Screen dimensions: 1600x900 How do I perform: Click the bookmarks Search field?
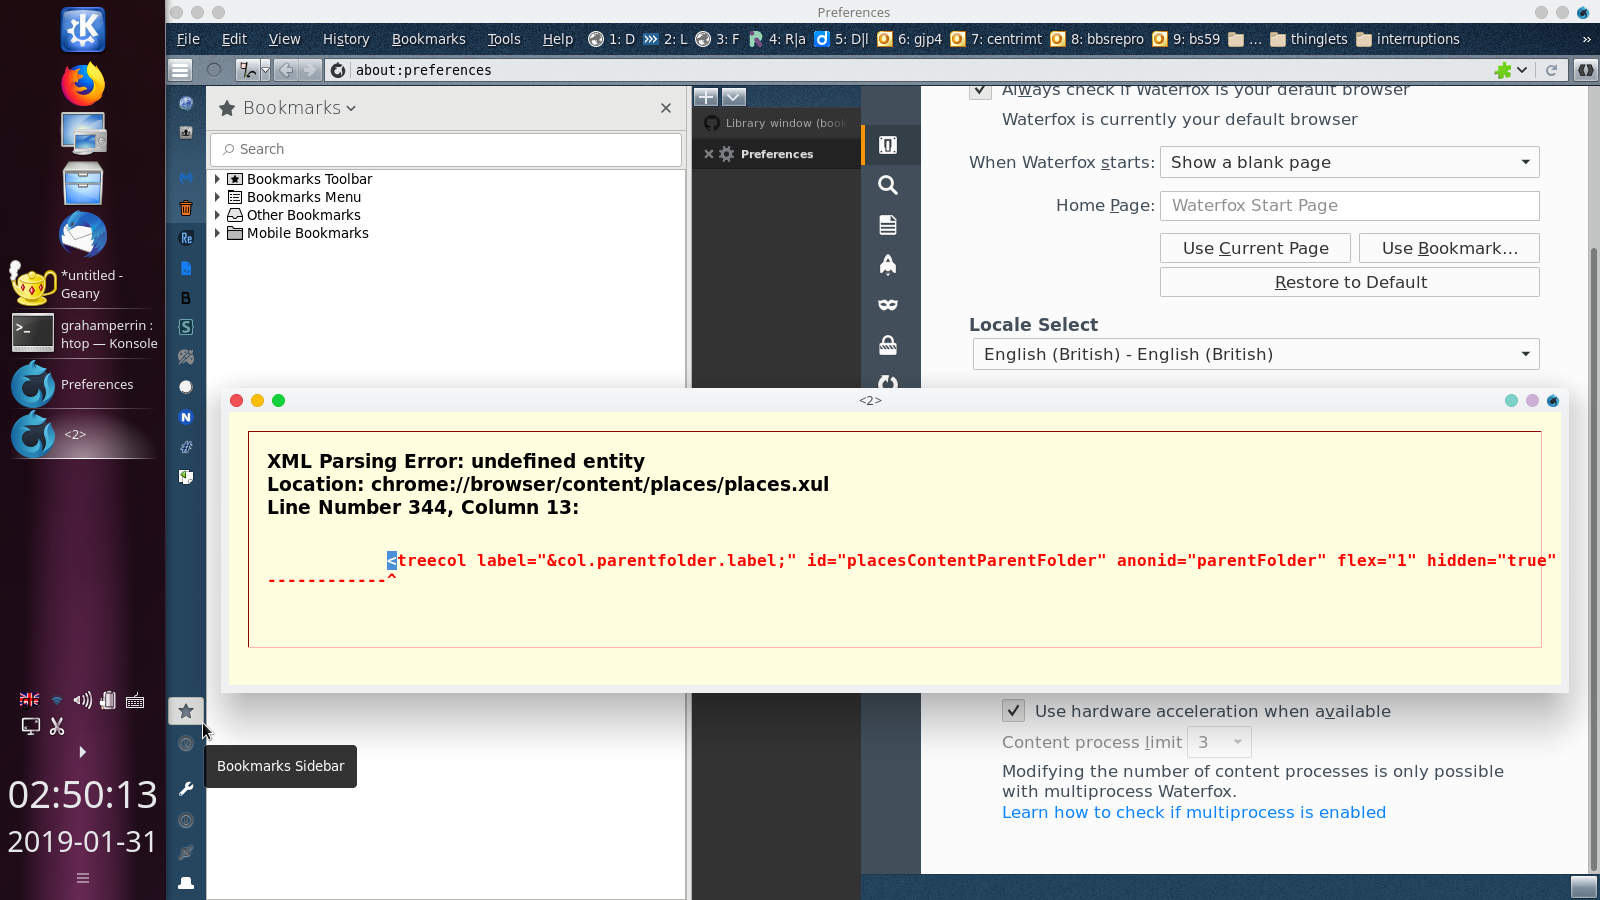(446, 149)
